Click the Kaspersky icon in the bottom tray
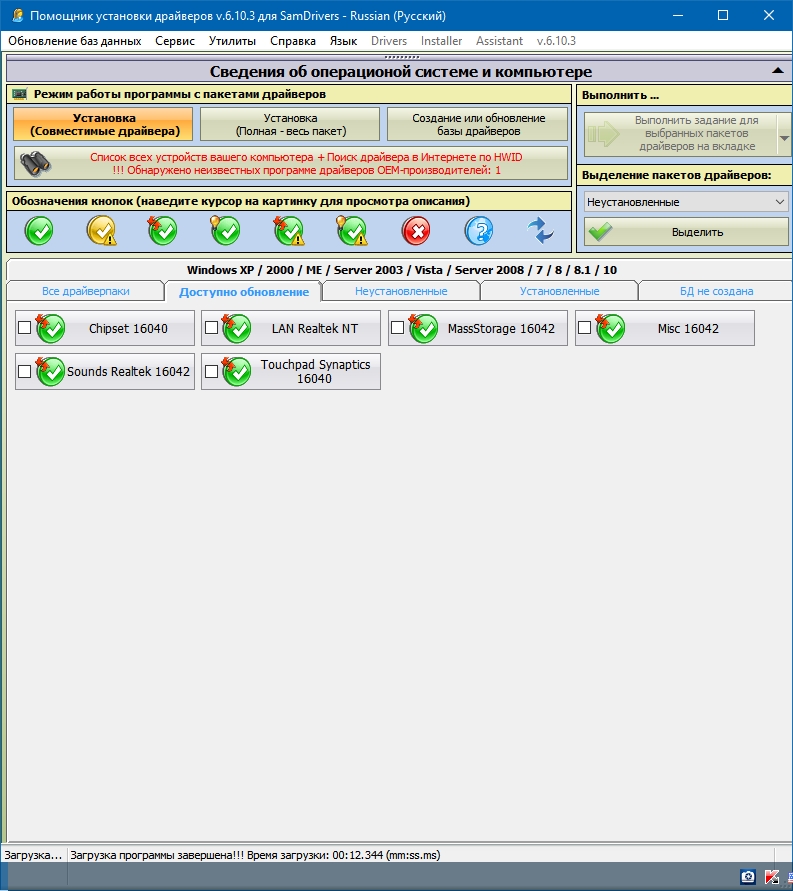 point(772,877)
